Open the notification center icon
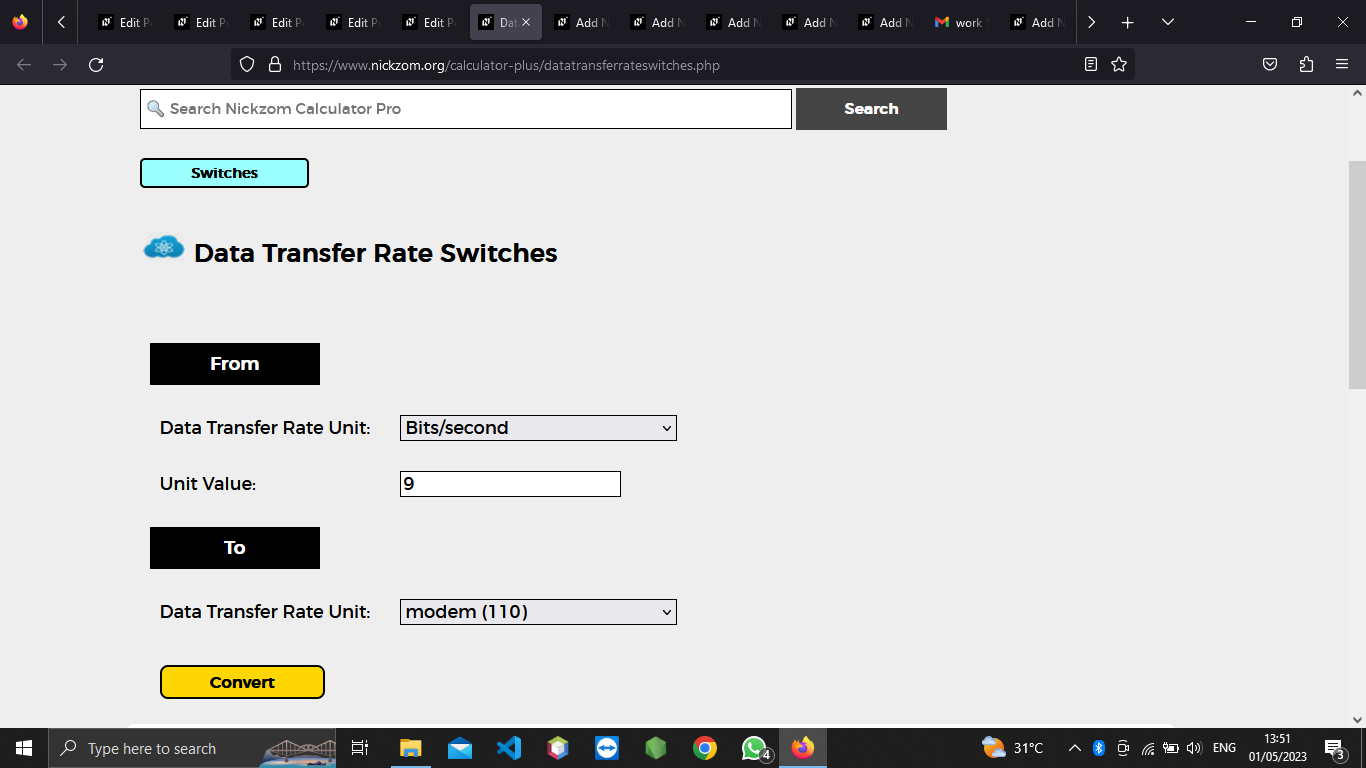The height and width of the screenshot is (768, 1366). coord(1334,748)
